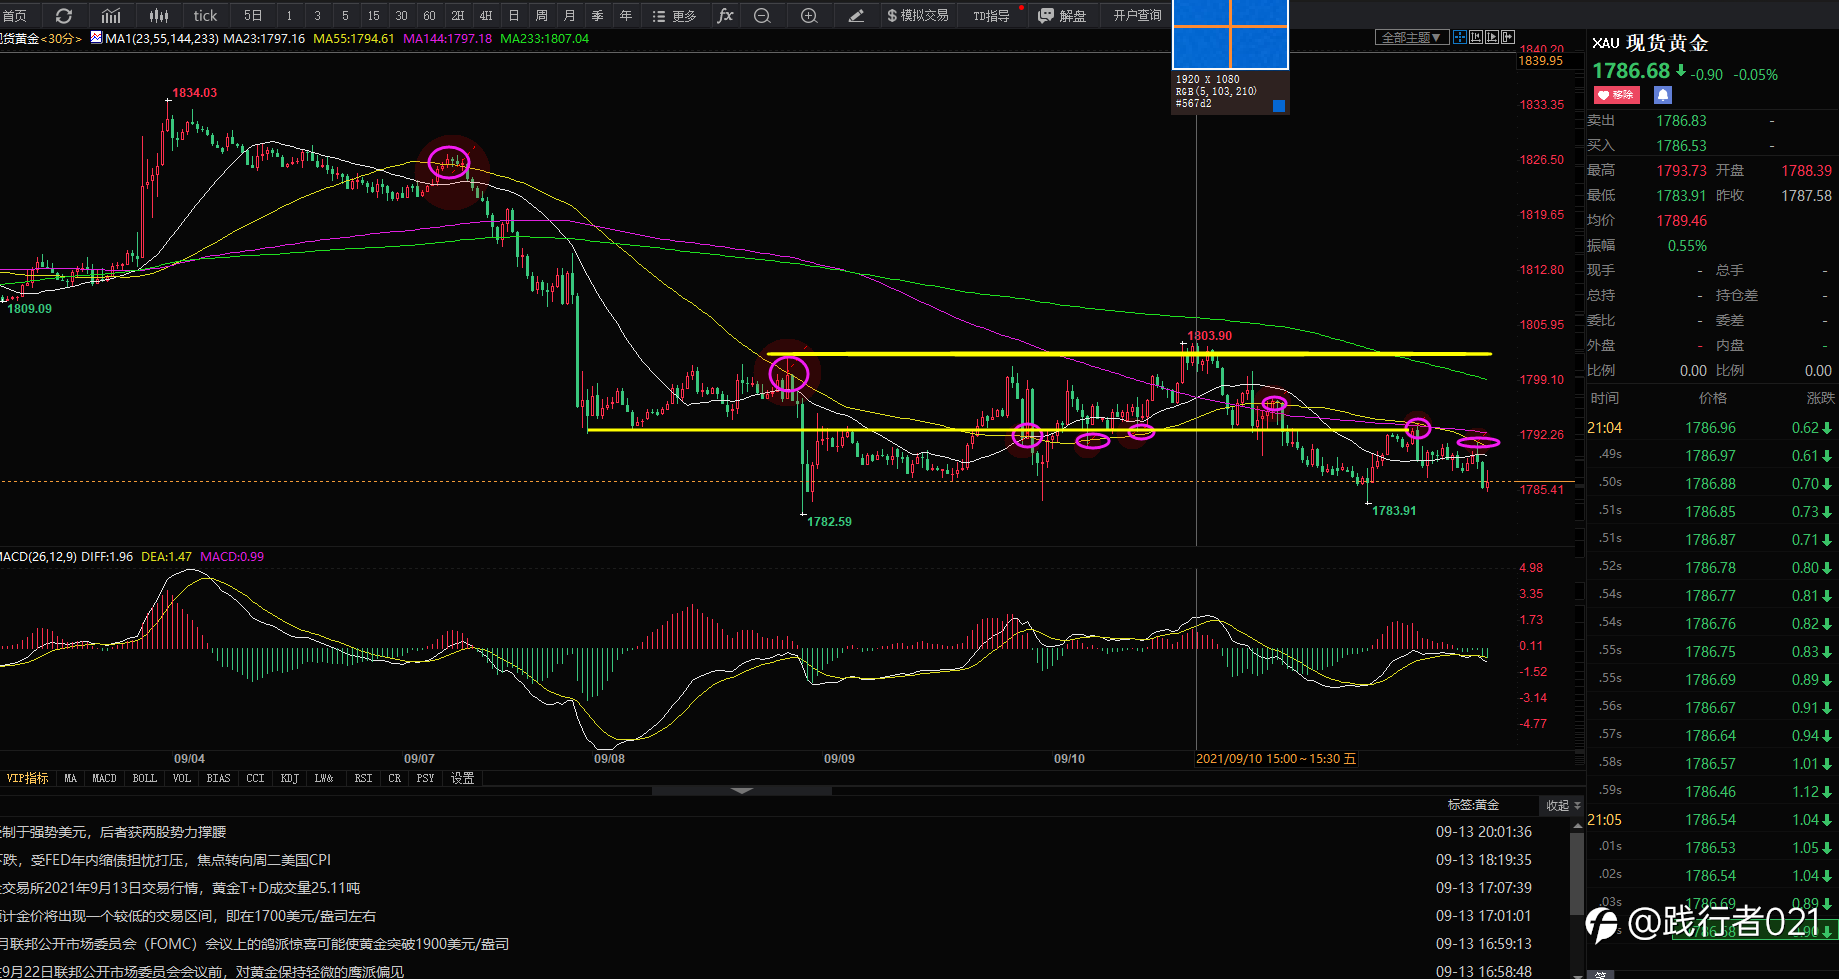This screenshot has height=979, width=1839.
Task: Switch sub-indicator to CCI
Action: pyautogui.click(x=255, y=778)
